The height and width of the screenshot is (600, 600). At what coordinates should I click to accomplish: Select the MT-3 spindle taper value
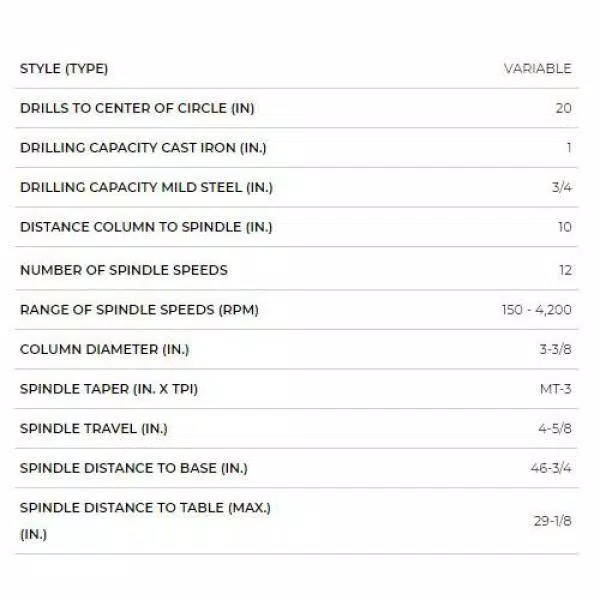coord(555,389)
